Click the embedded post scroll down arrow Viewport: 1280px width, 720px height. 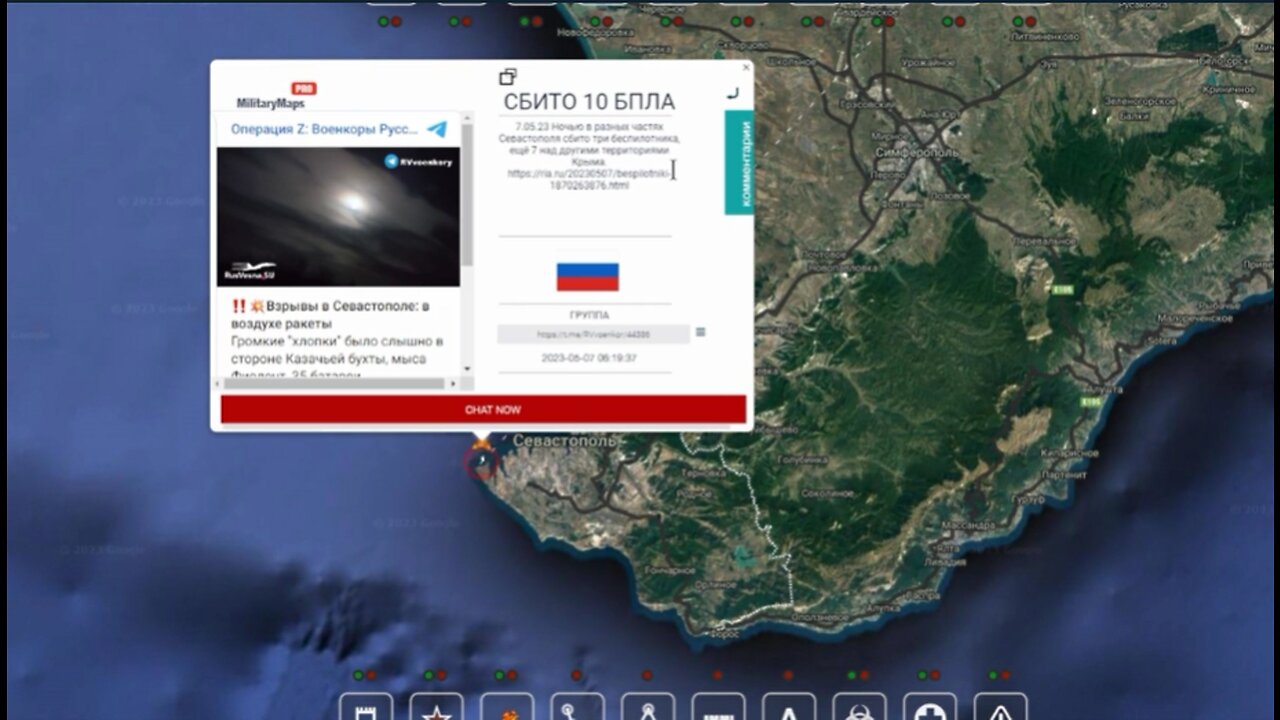(466, 369)
